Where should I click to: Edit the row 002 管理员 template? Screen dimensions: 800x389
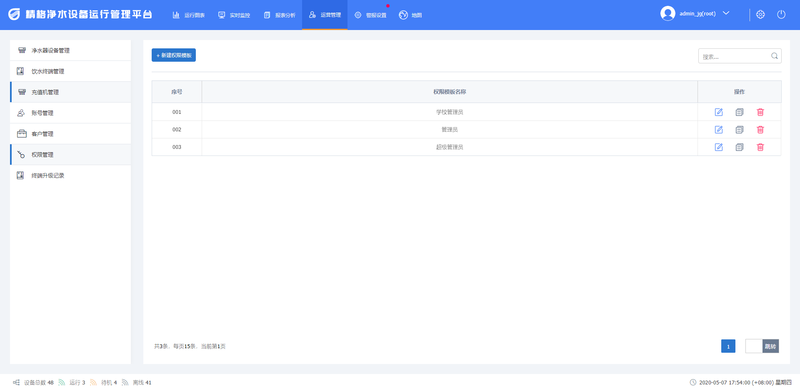tap(718, 130)
